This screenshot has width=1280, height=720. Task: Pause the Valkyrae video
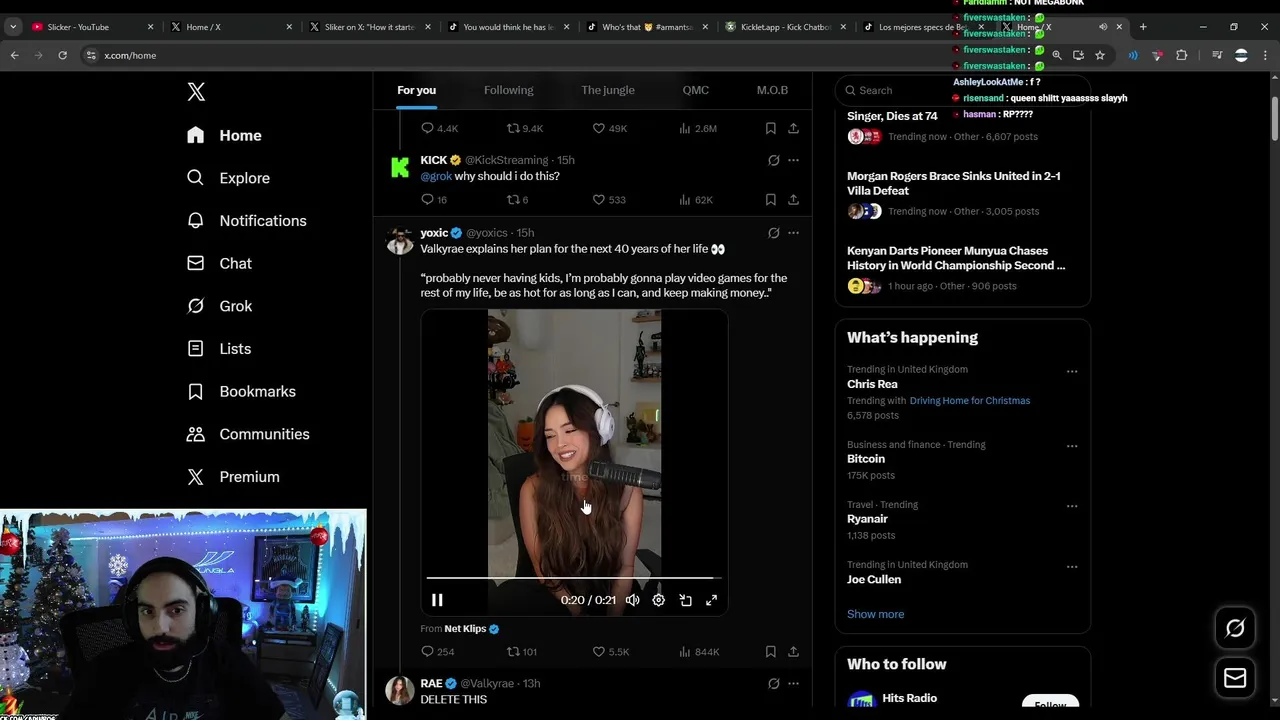coord(437,600)
